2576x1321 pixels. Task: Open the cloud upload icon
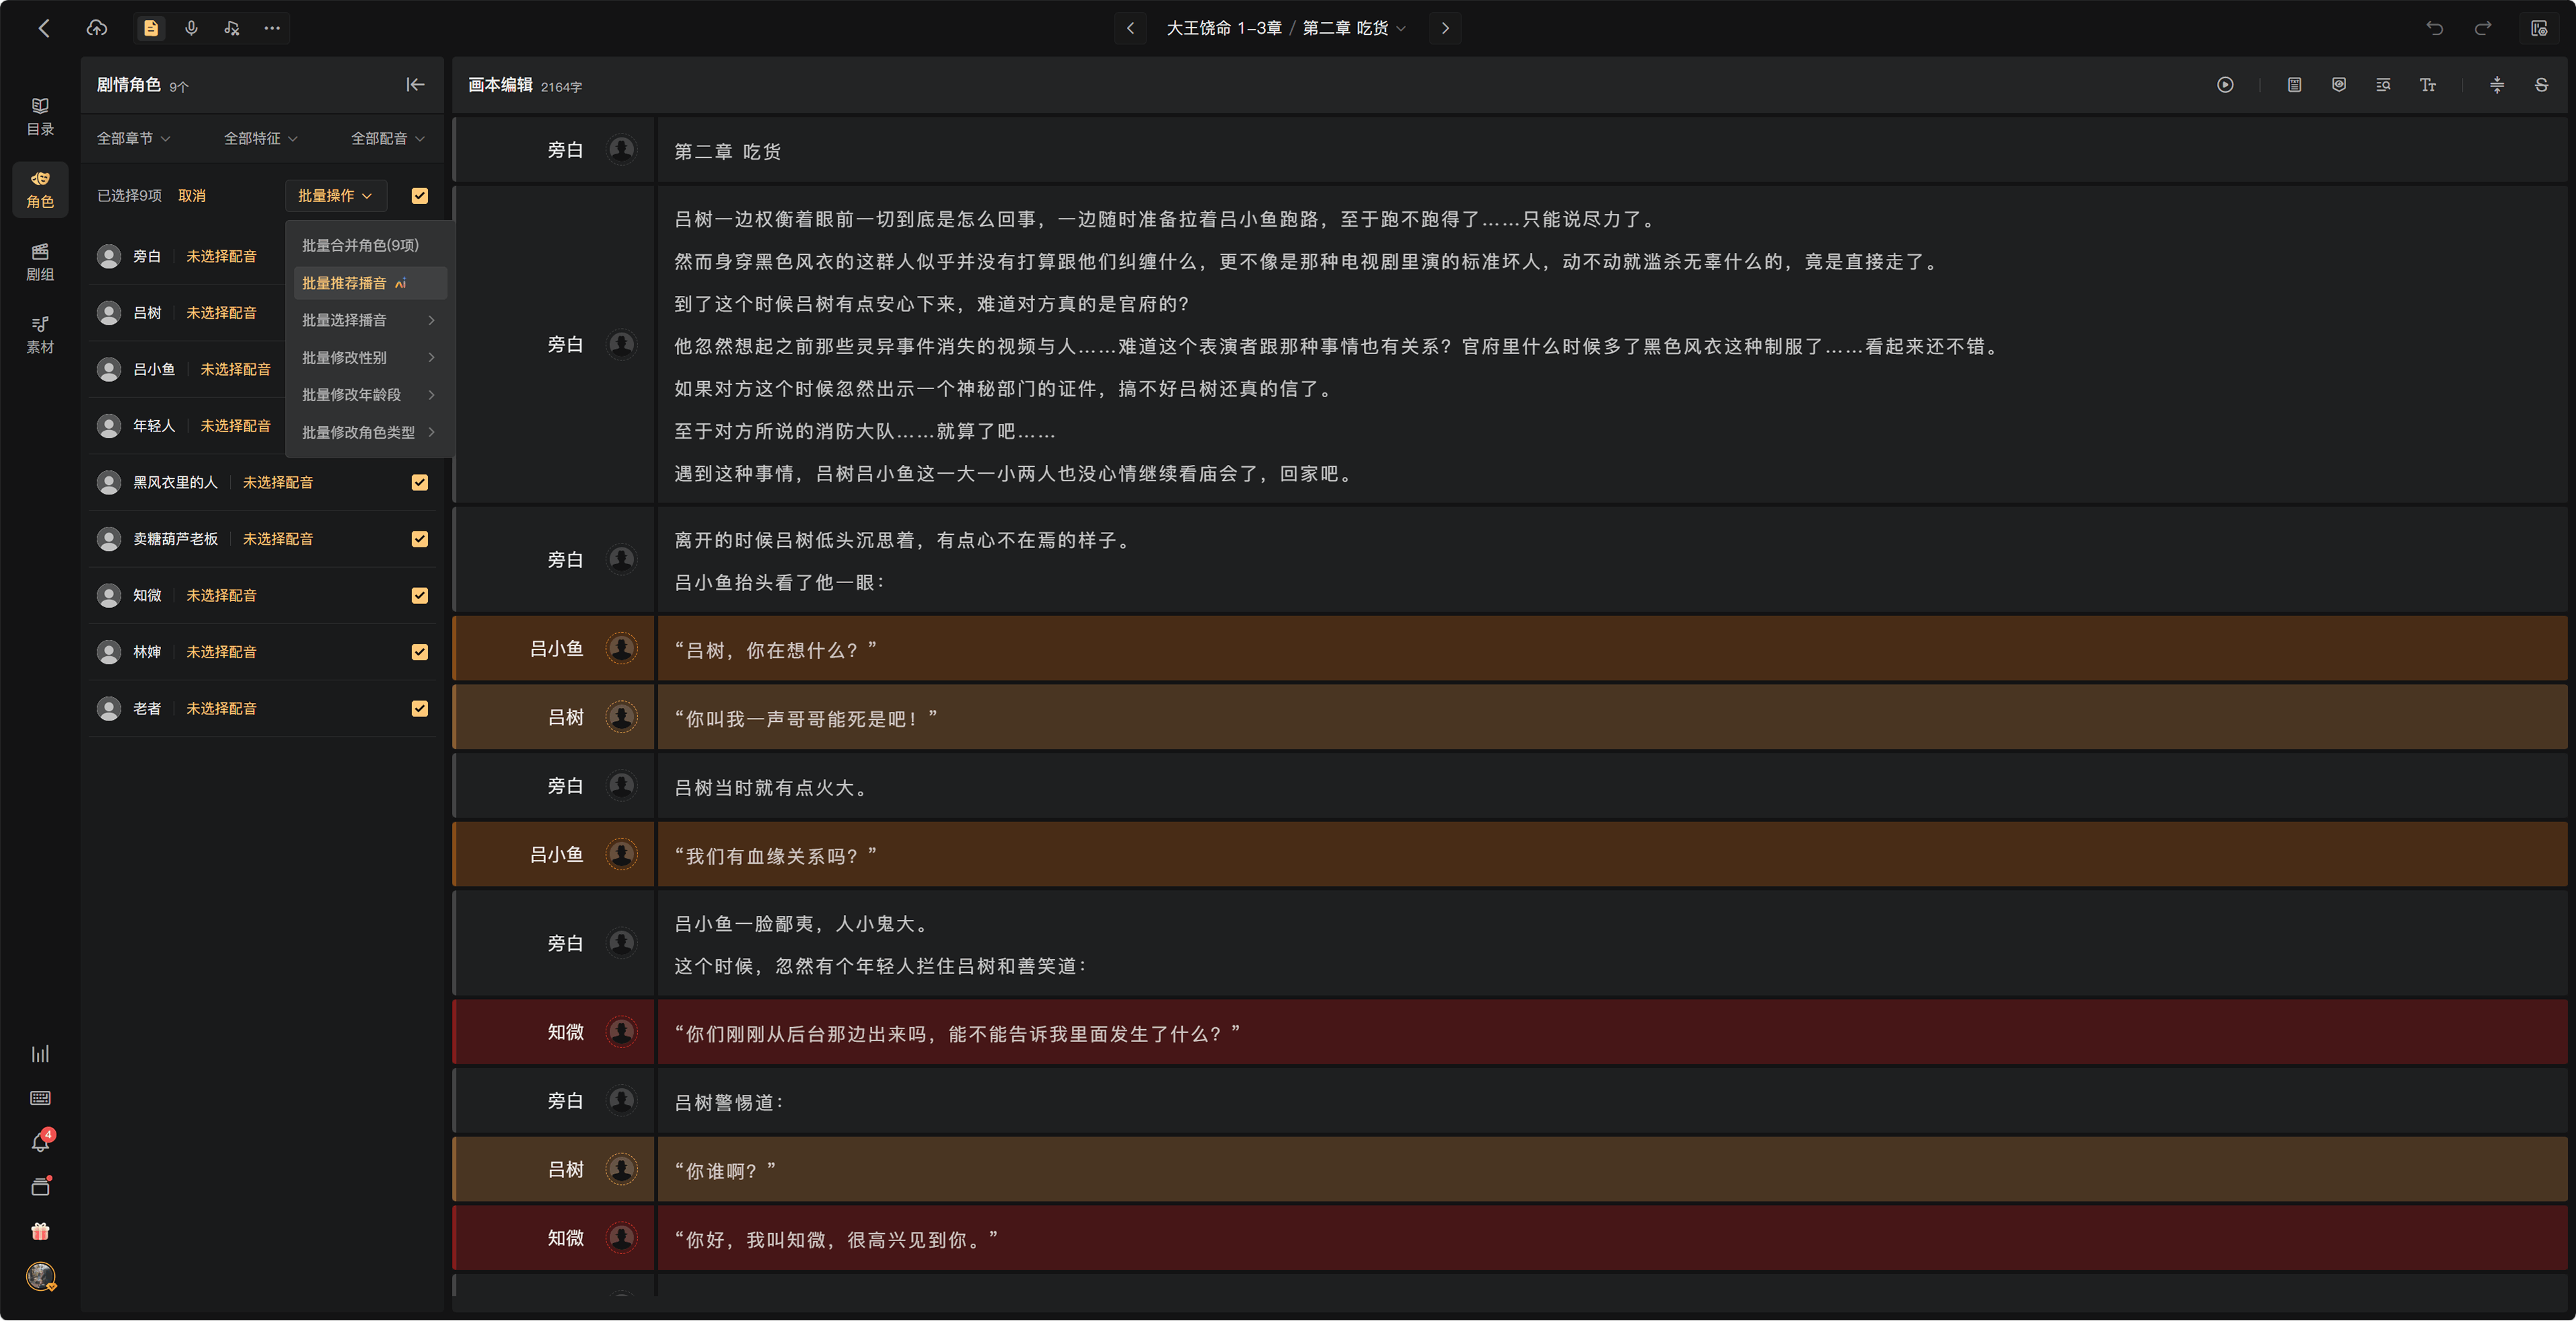click(x=97, y=28)
